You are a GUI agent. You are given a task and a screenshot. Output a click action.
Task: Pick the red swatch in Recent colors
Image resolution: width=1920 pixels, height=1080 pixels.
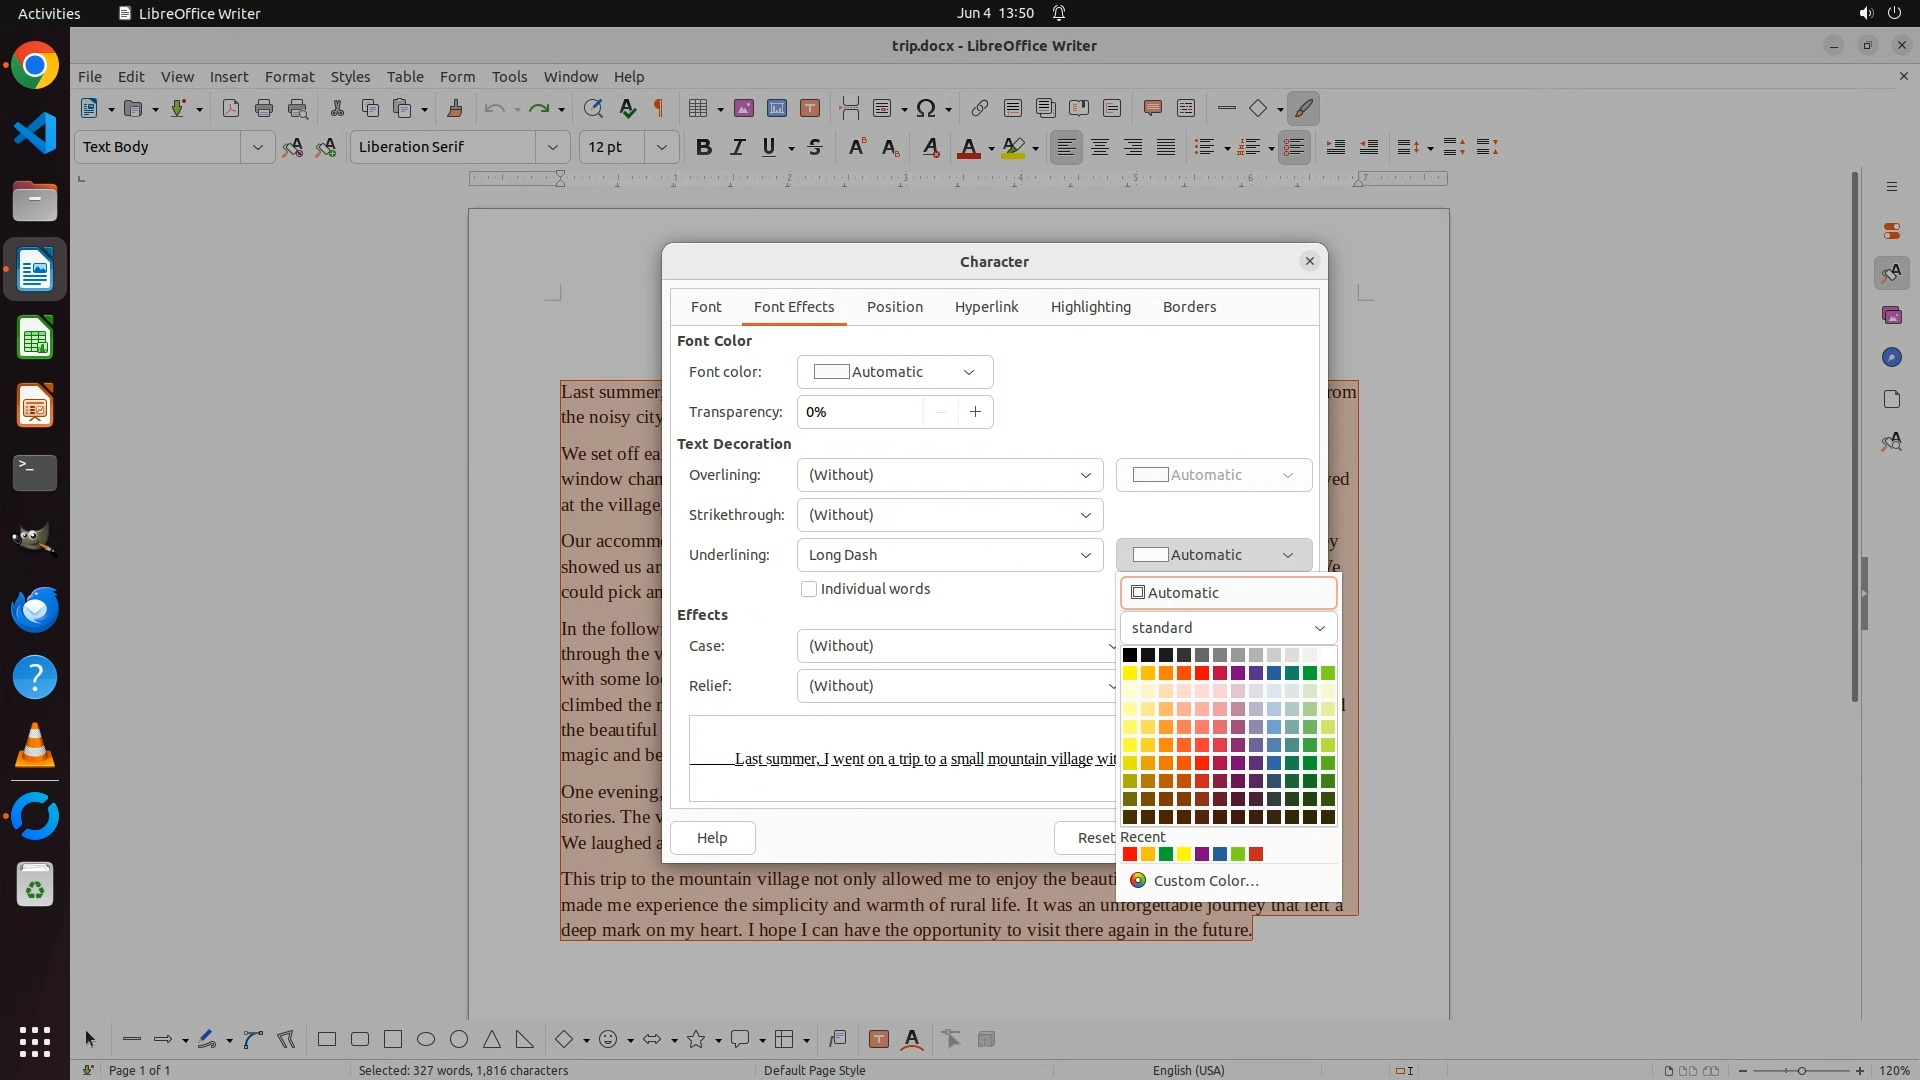[1130, 854]
